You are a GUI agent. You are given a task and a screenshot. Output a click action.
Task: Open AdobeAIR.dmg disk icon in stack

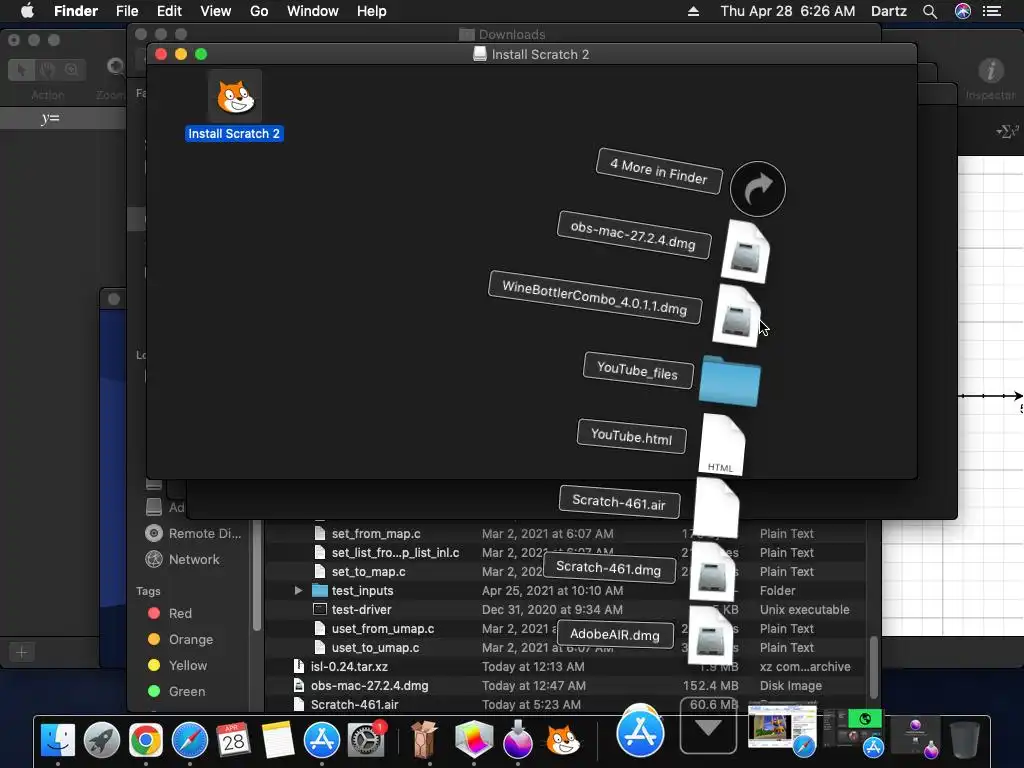[x=710, y=635]
